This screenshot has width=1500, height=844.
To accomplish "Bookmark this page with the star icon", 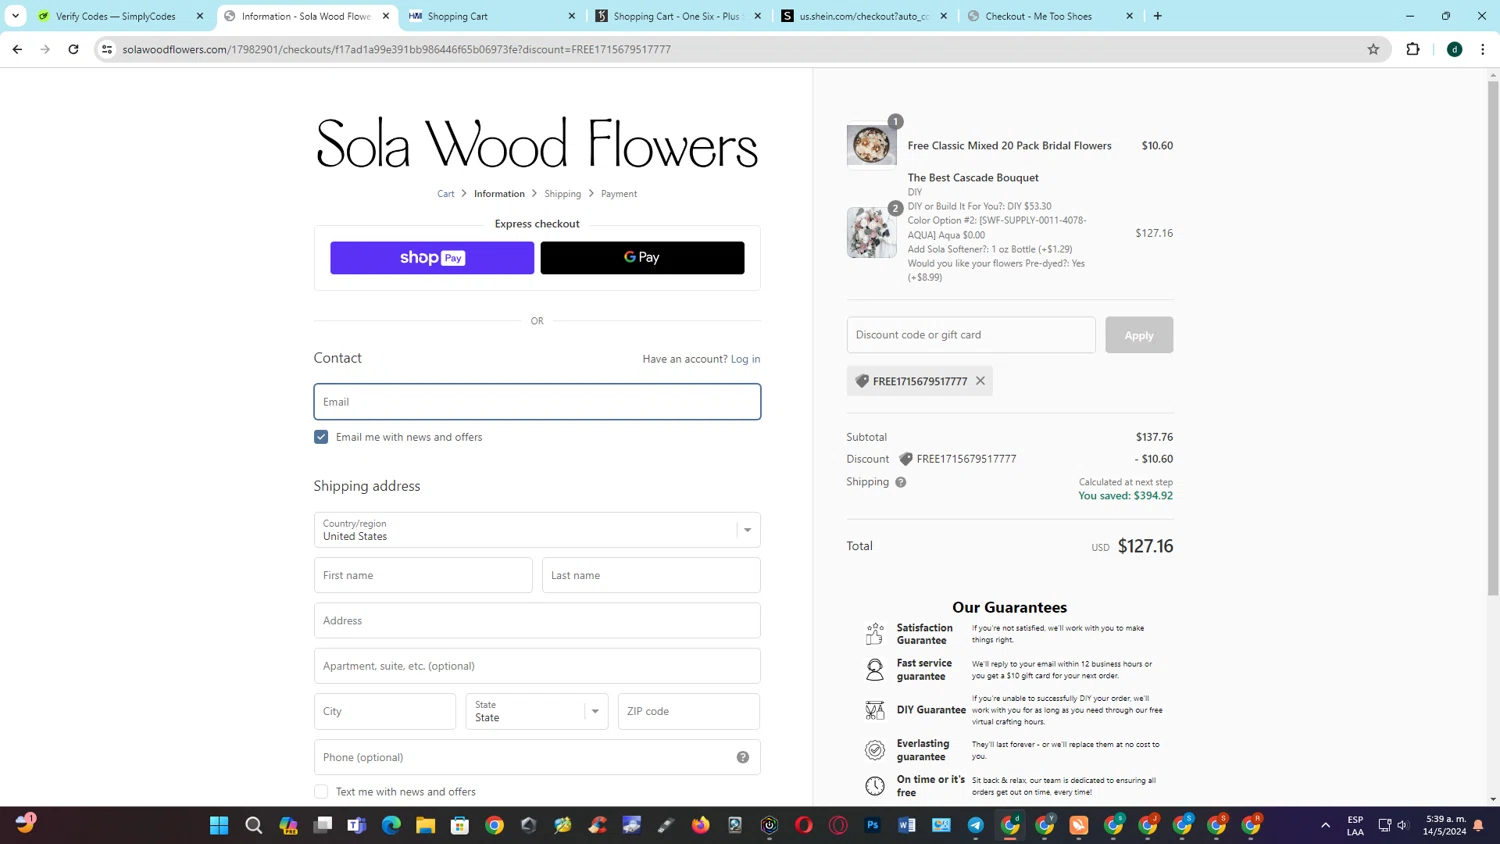I will pyautogui.click(x=1373, y=49).
